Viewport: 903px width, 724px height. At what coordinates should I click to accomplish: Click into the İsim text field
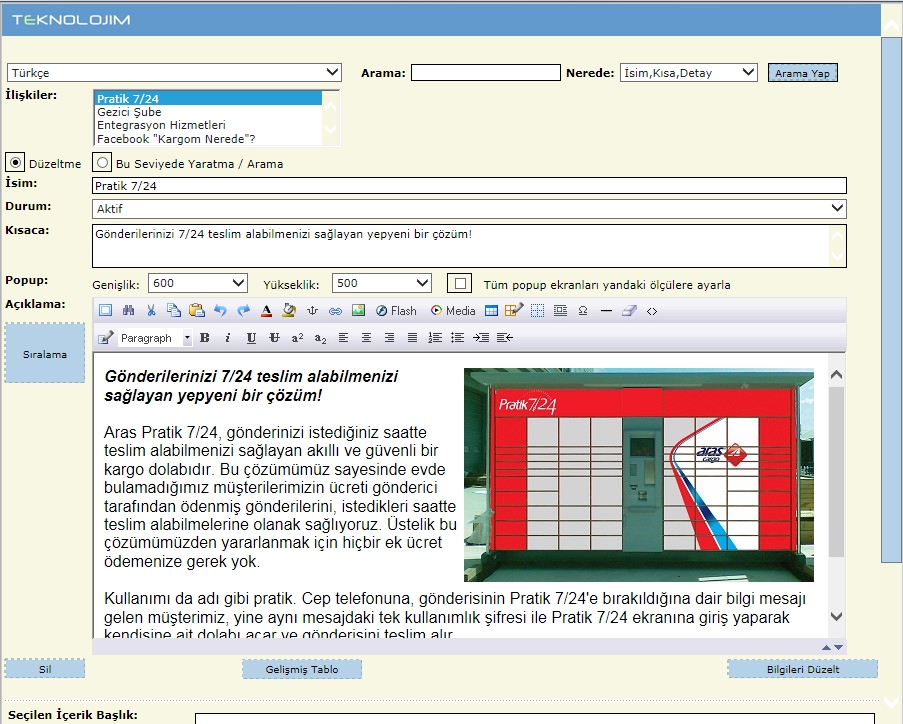click(469, 185)
